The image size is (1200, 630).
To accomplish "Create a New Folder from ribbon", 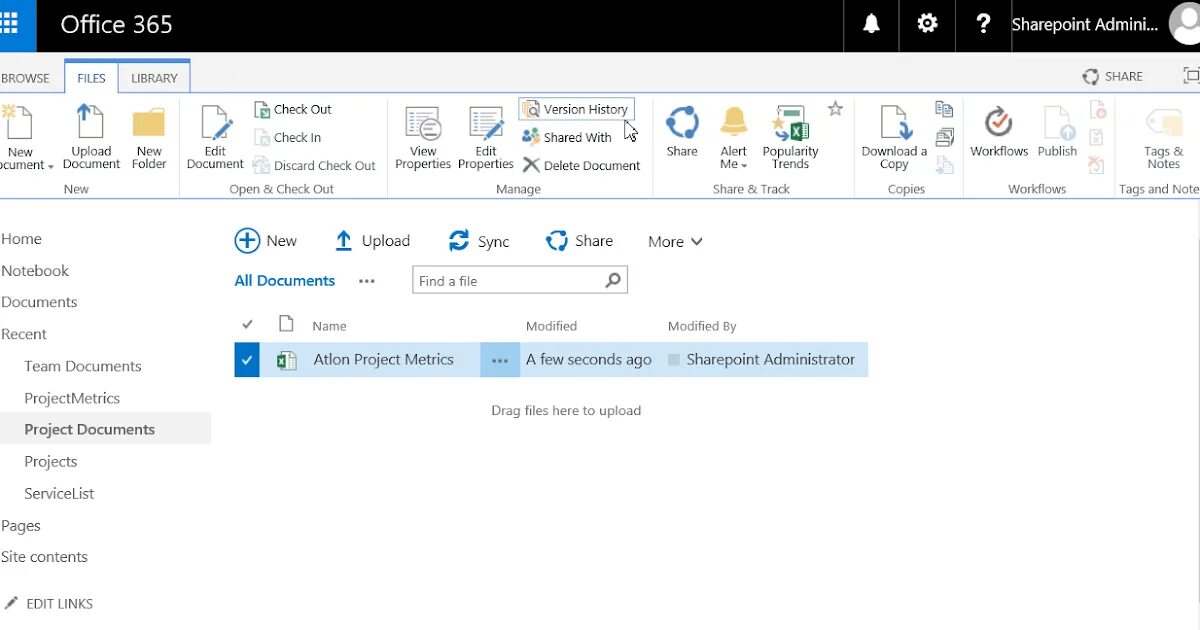I will pos(149,138).
